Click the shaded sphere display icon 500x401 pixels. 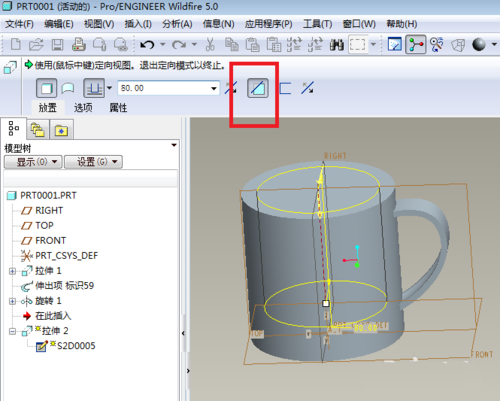coord(479,44)
